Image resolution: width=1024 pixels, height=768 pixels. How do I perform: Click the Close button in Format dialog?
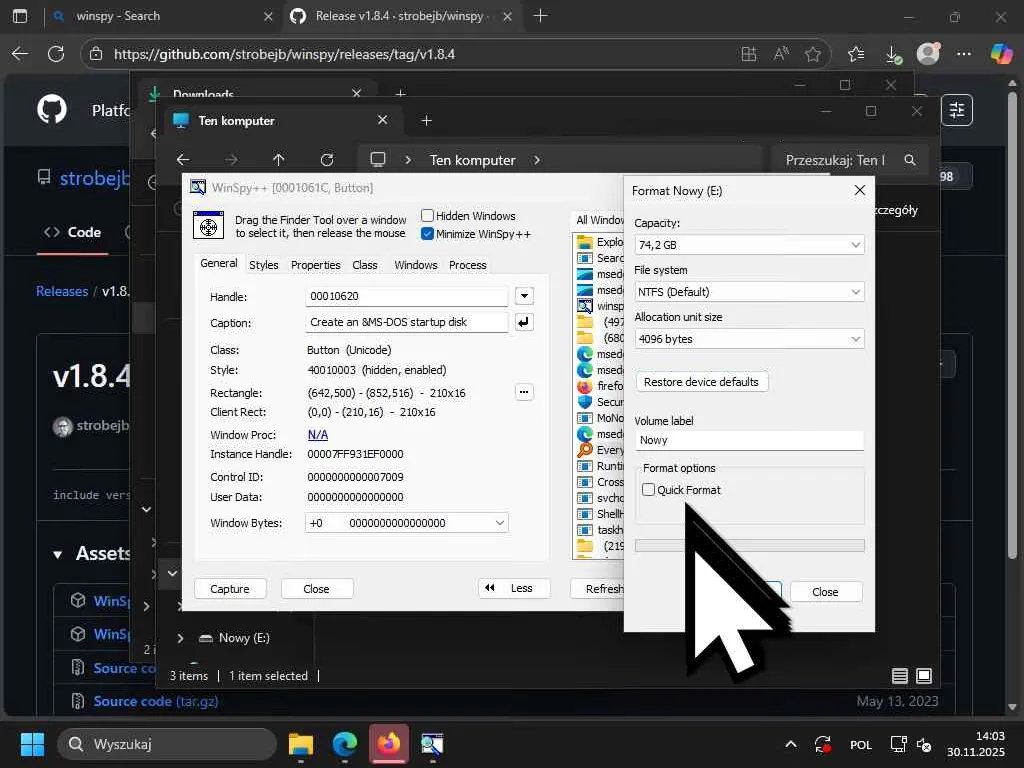825,592
